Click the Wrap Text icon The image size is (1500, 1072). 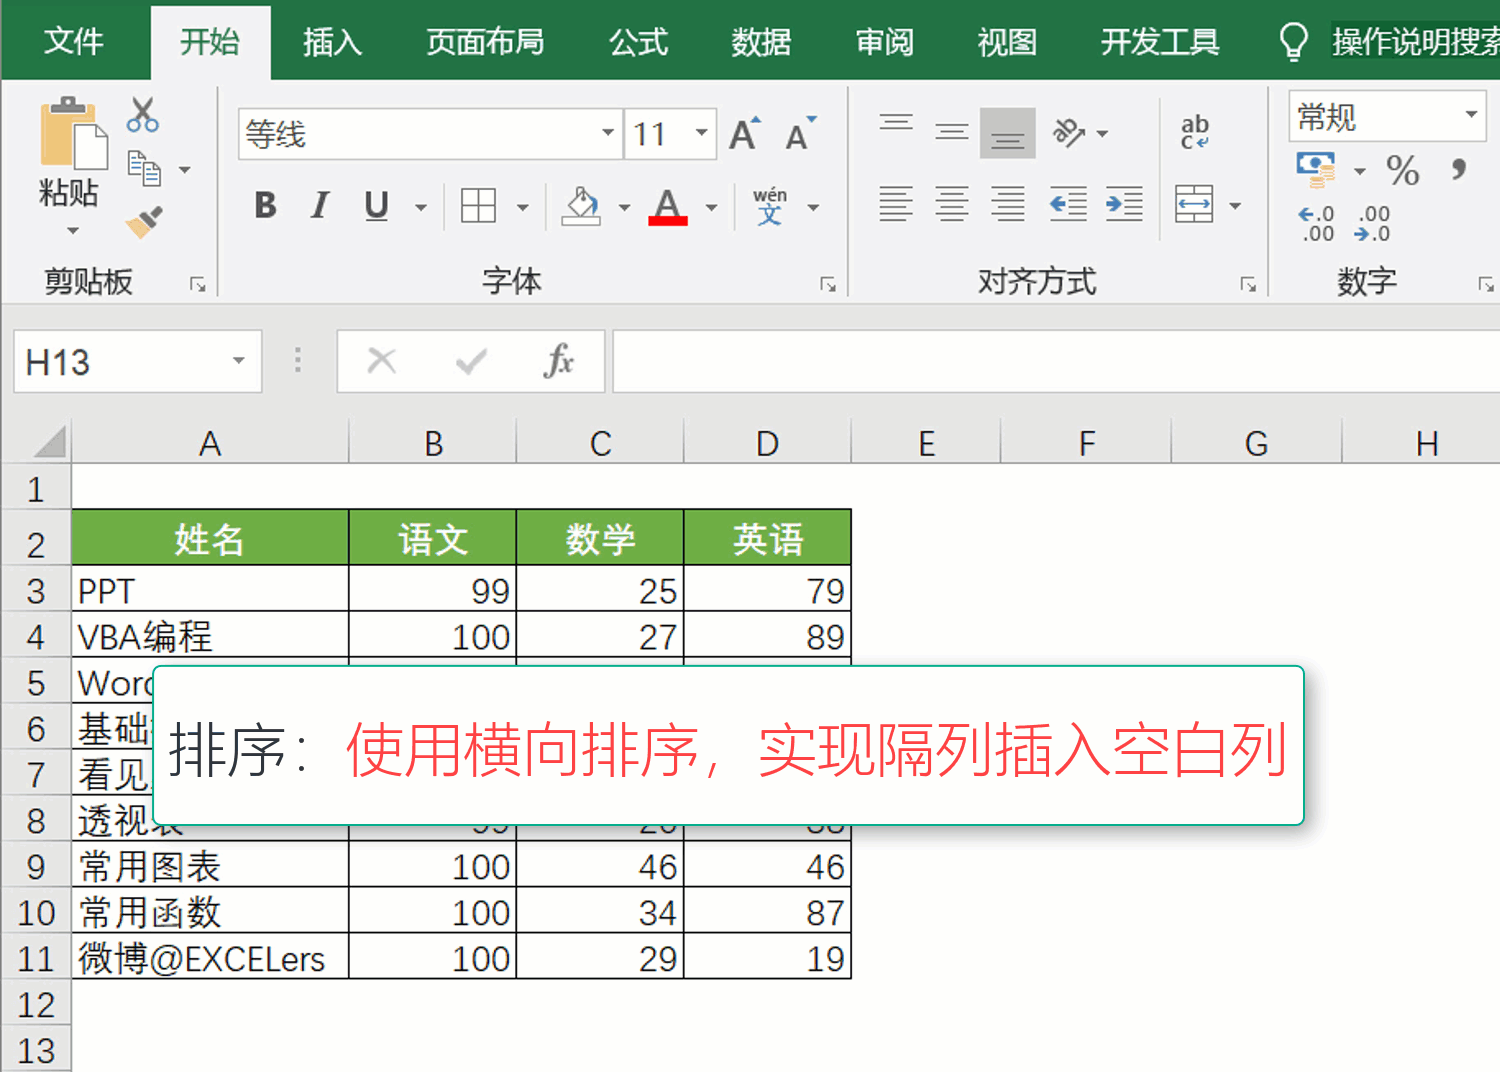point(1194,132)
